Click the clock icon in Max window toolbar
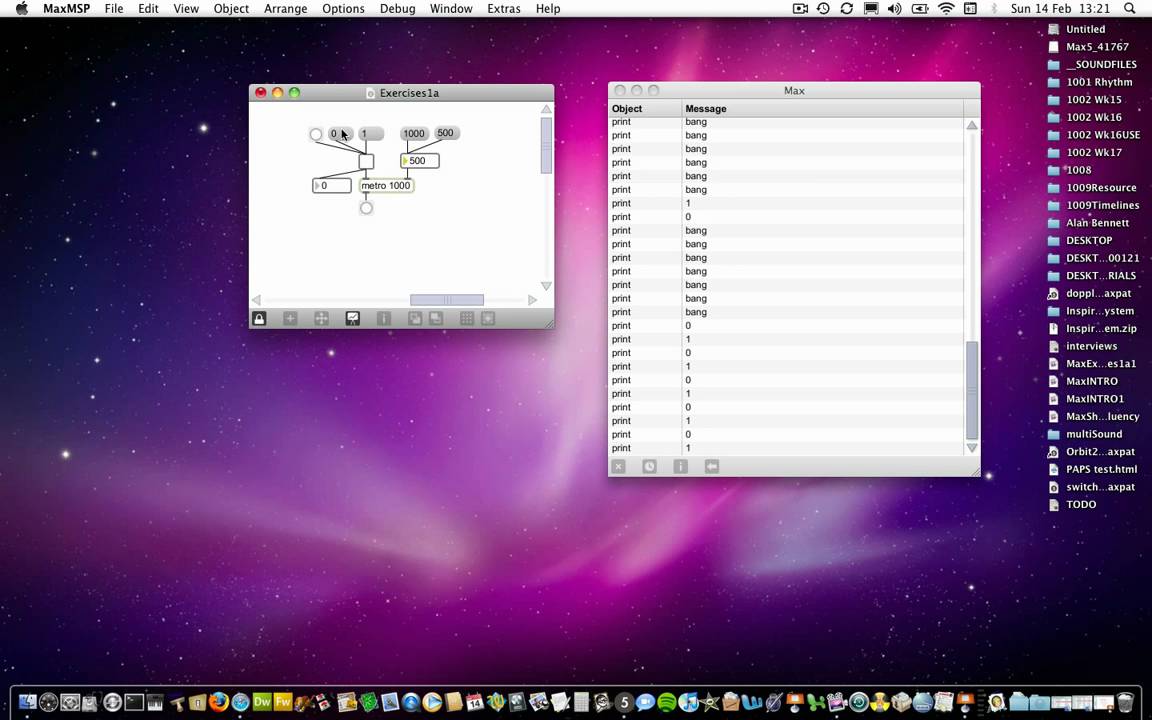 [649, 467]
